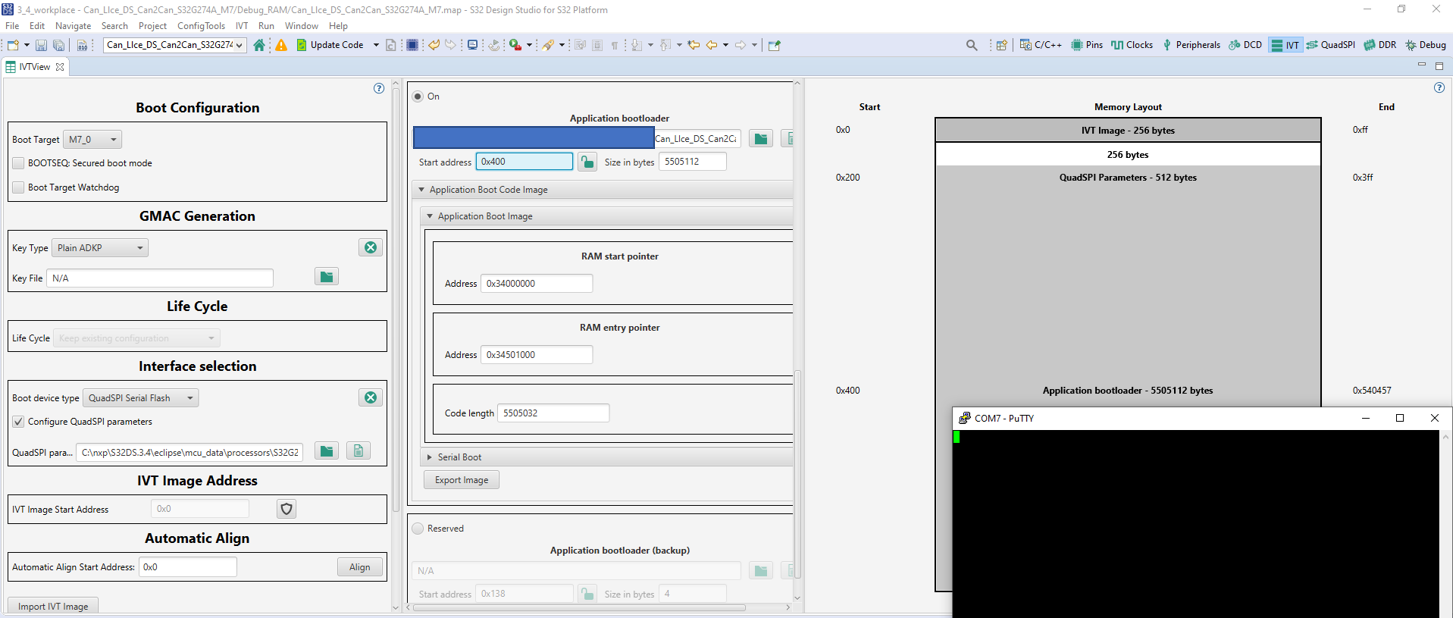
Task: Browse QuadSPI parameters file with folder icon
Action: (326, 451)
